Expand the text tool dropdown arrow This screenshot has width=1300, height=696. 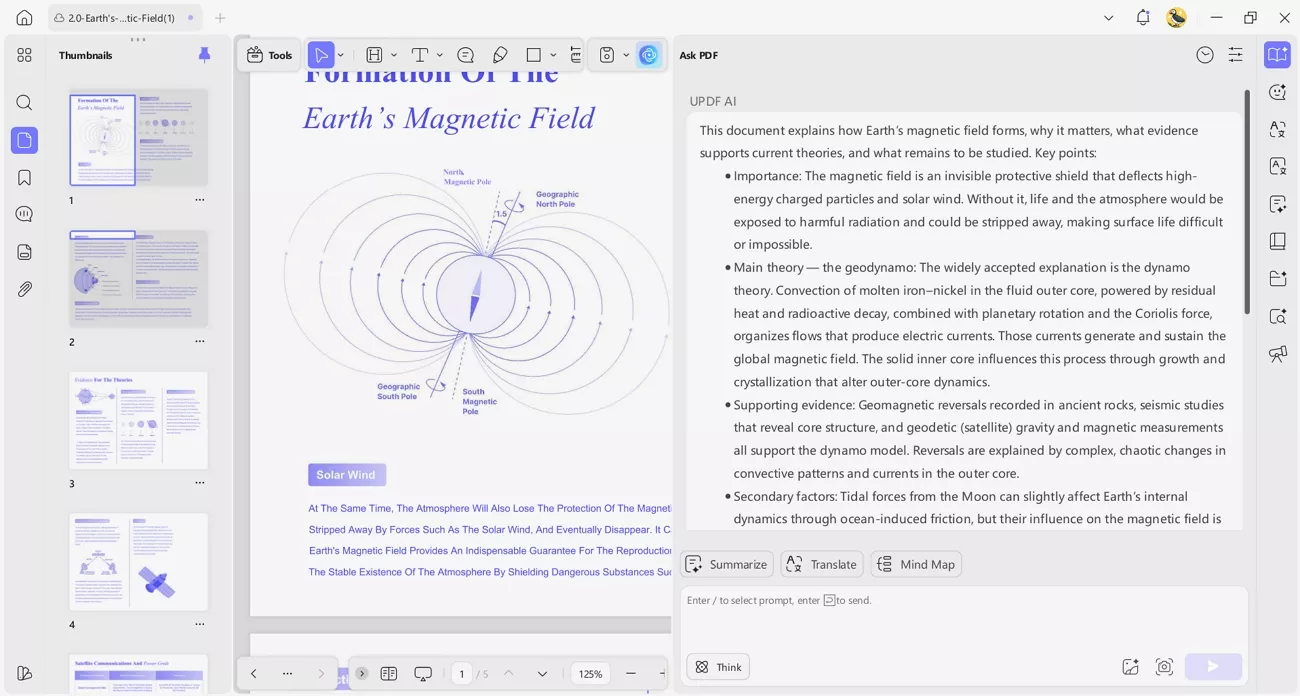[x=439, y=55]
